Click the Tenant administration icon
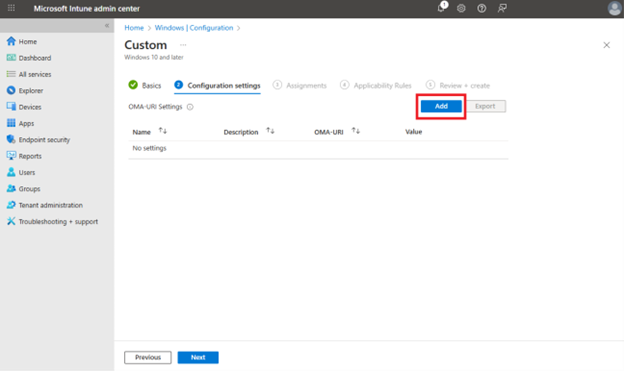 tap(11, 205)
